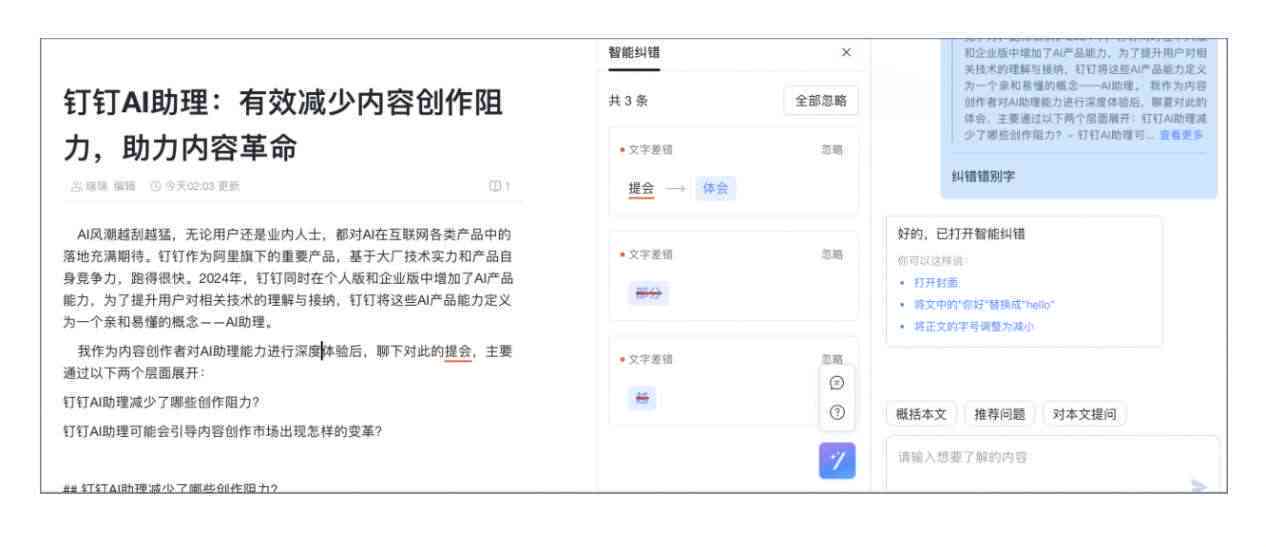Click the underlined 提会 in correction card

(641, 188)
